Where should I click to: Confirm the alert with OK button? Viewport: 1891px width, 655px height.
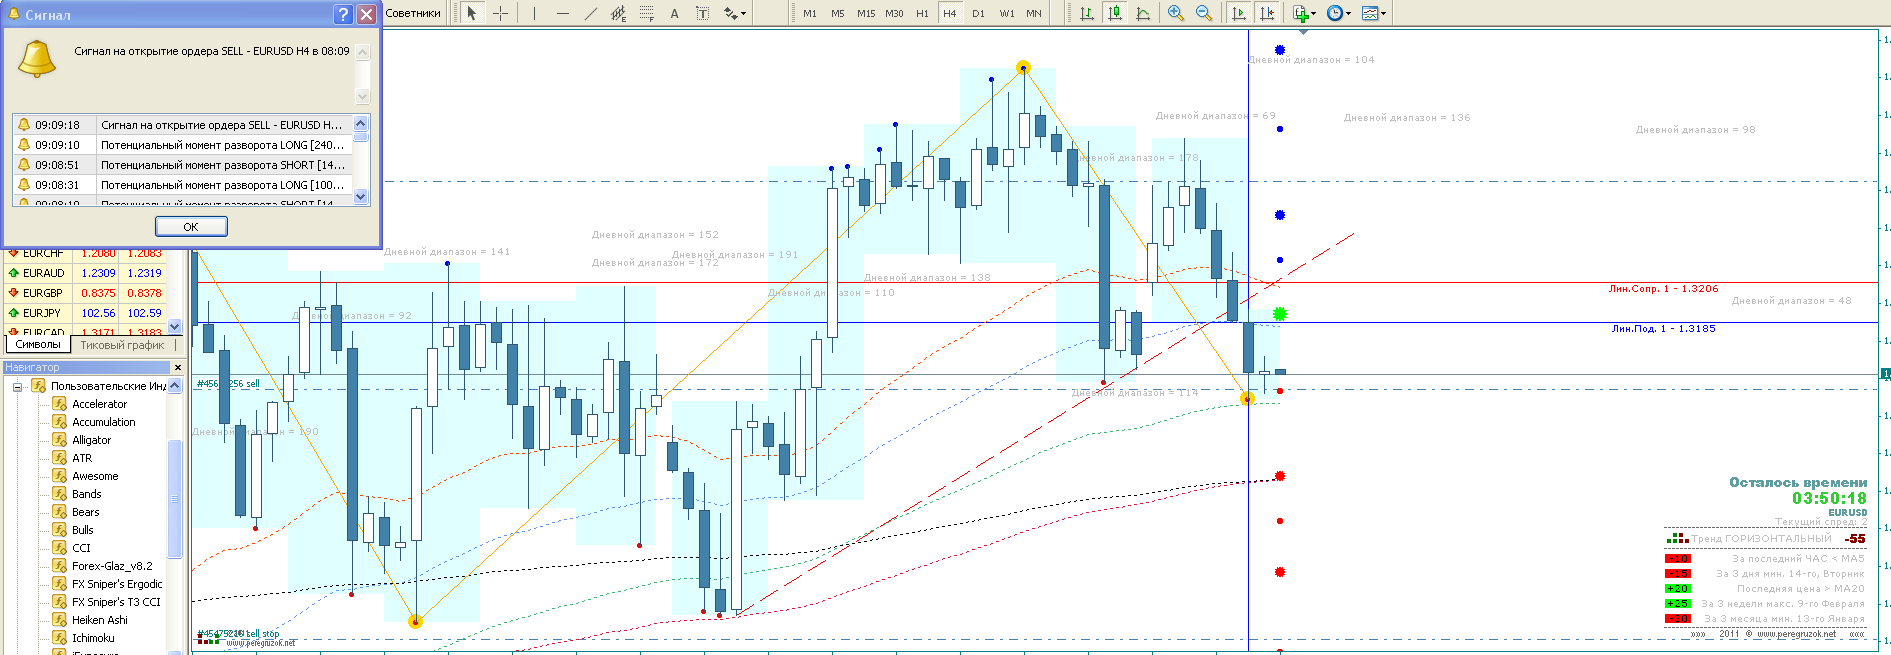point(191,227)
